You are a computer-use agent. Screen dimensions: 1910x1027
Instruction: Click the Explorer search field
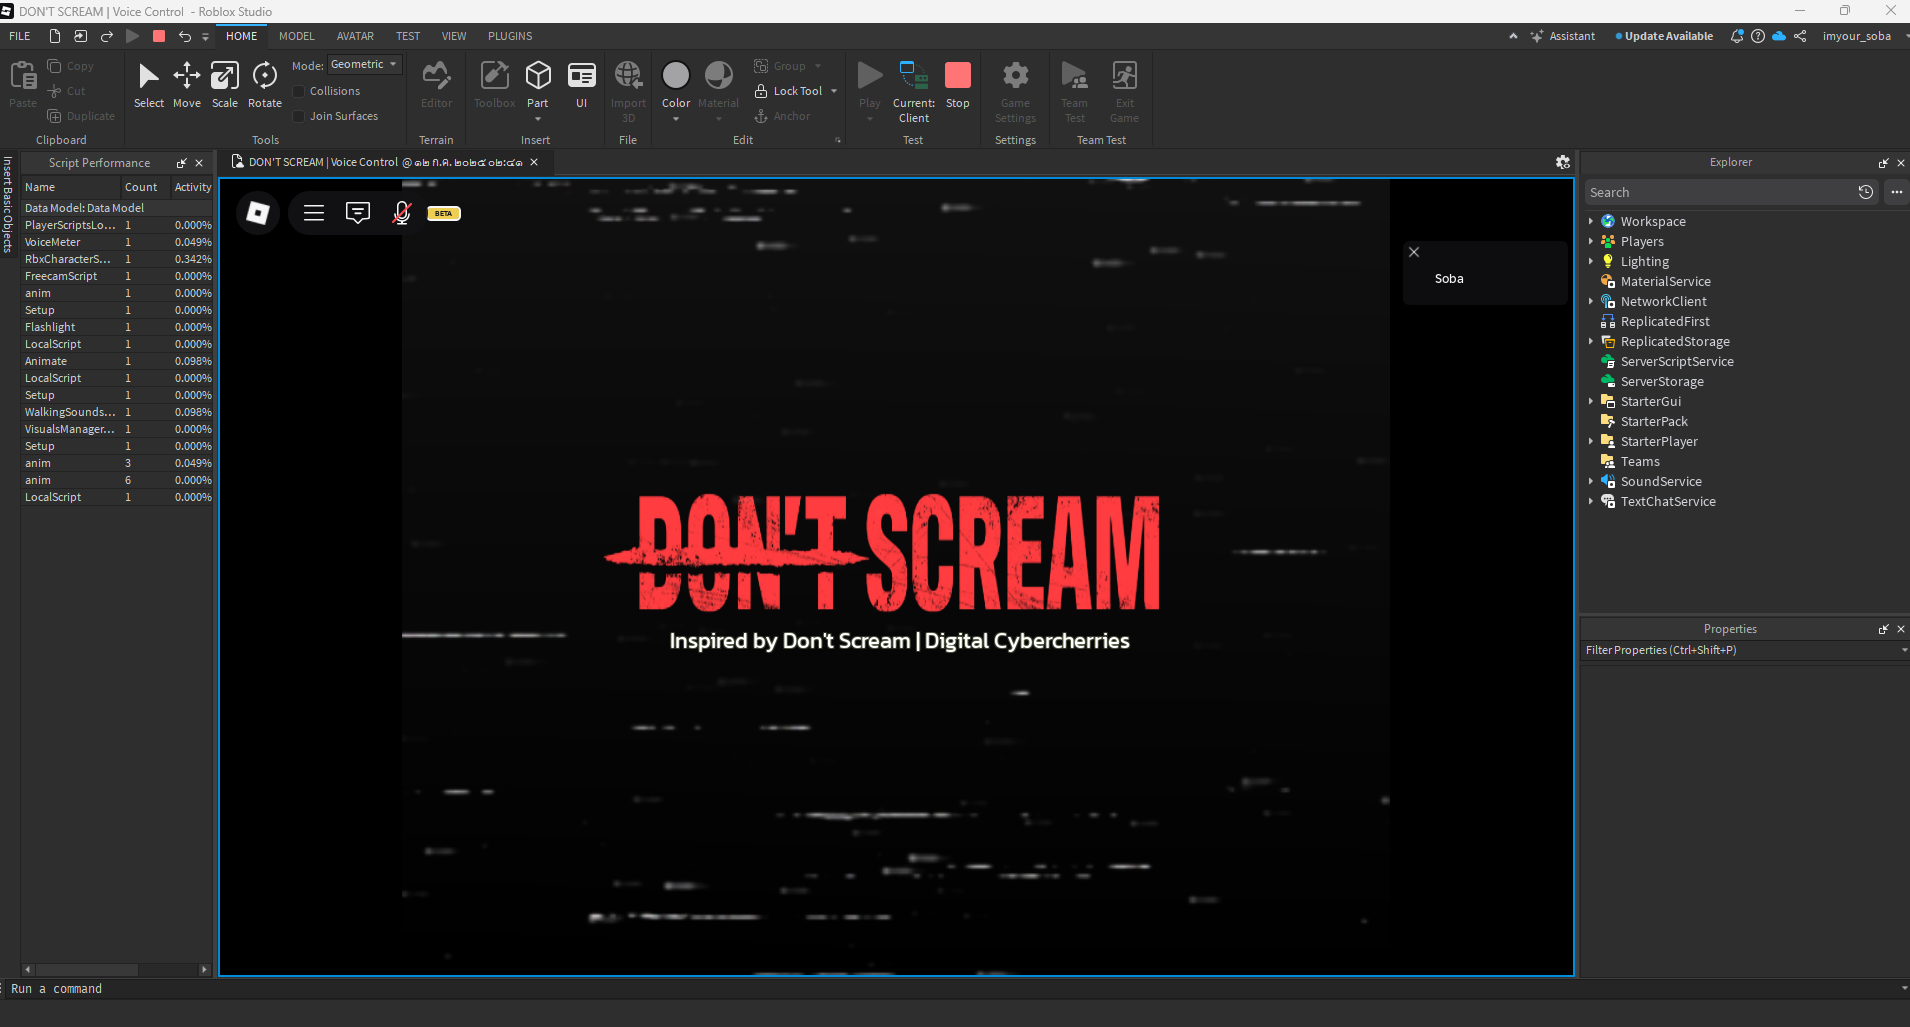pos(1718,192)
